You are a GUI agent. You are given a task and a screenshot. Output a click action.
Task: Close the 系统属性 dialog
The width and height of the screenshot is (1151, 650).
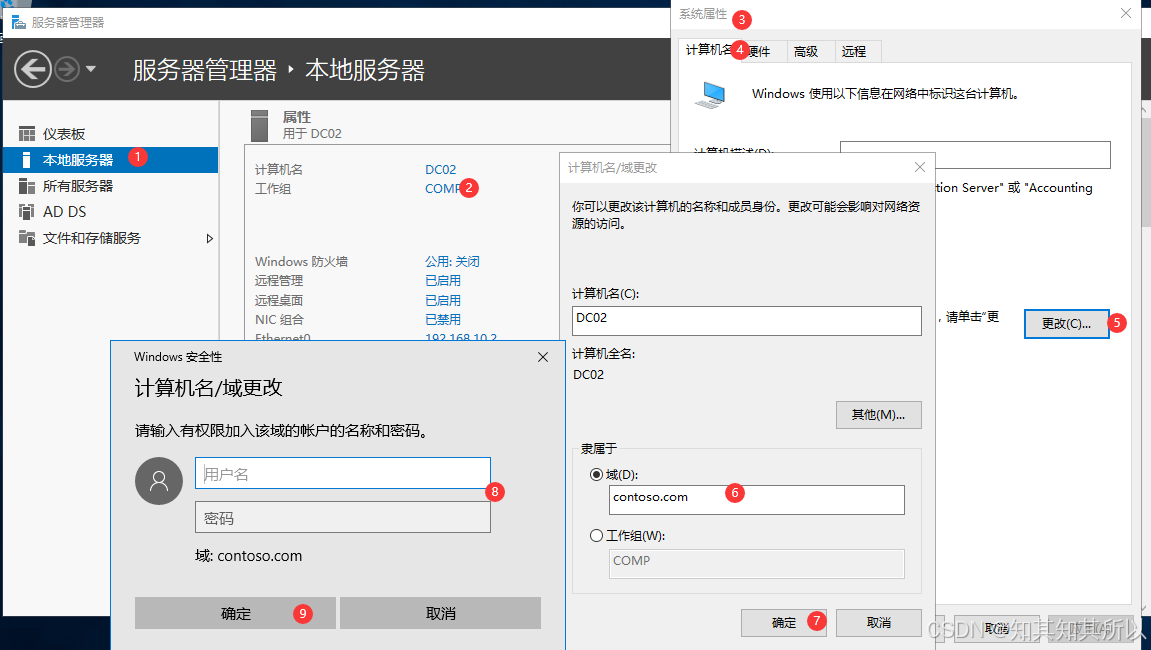coord(1126,13)
